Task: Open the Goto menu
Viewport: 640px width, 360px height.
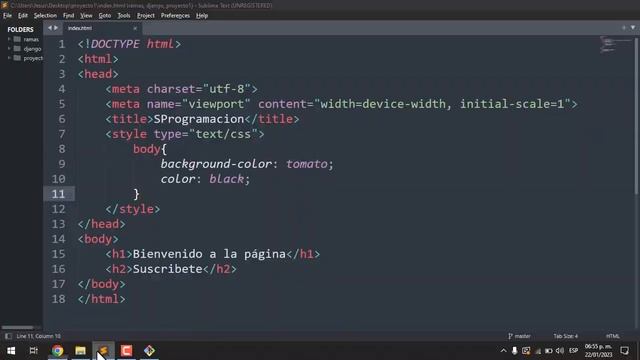Action: (104, 16)
